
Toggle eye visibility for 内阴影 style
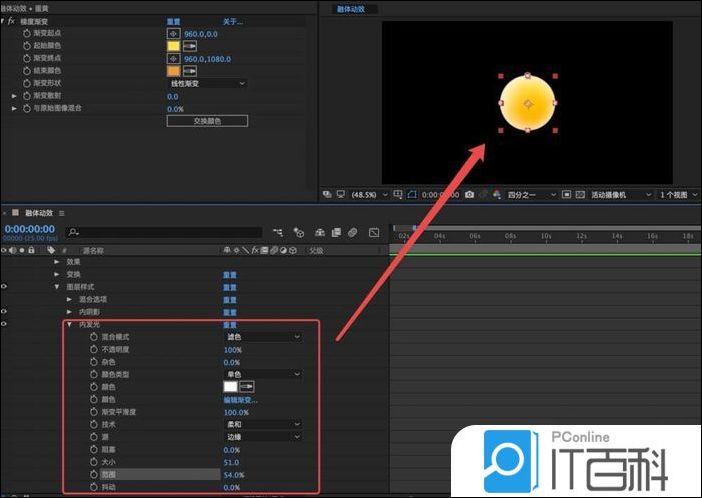(6, 312)
